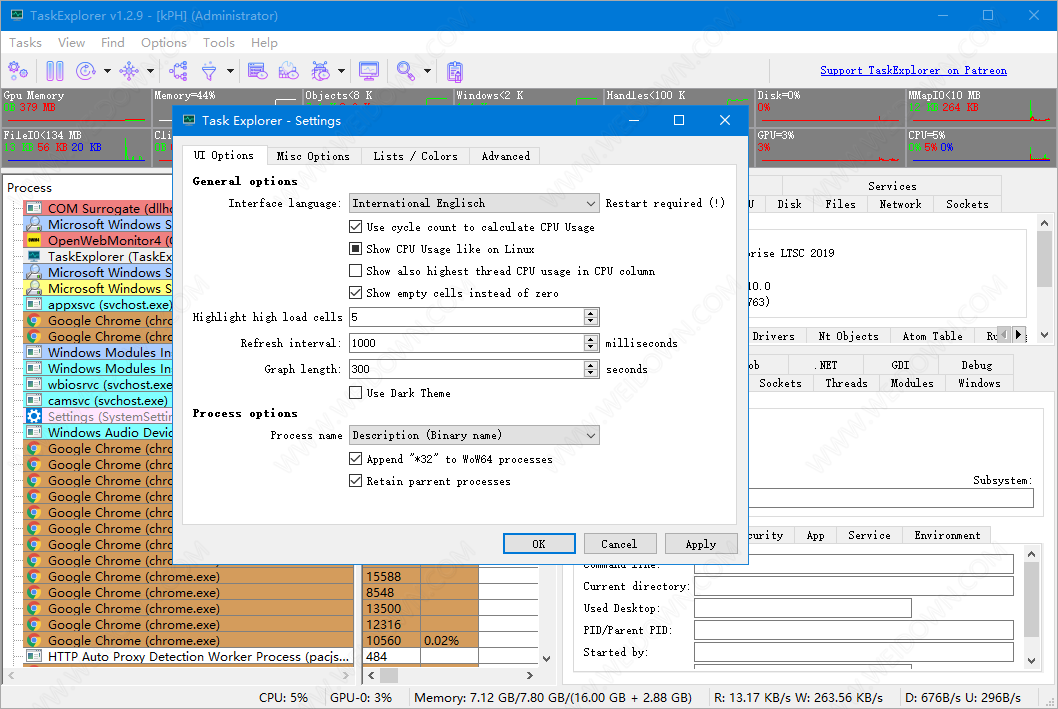Open the find dropdown arrow in toolbar
The width and height of the screenshot is (1058, 709).
(x=427, y=71)
